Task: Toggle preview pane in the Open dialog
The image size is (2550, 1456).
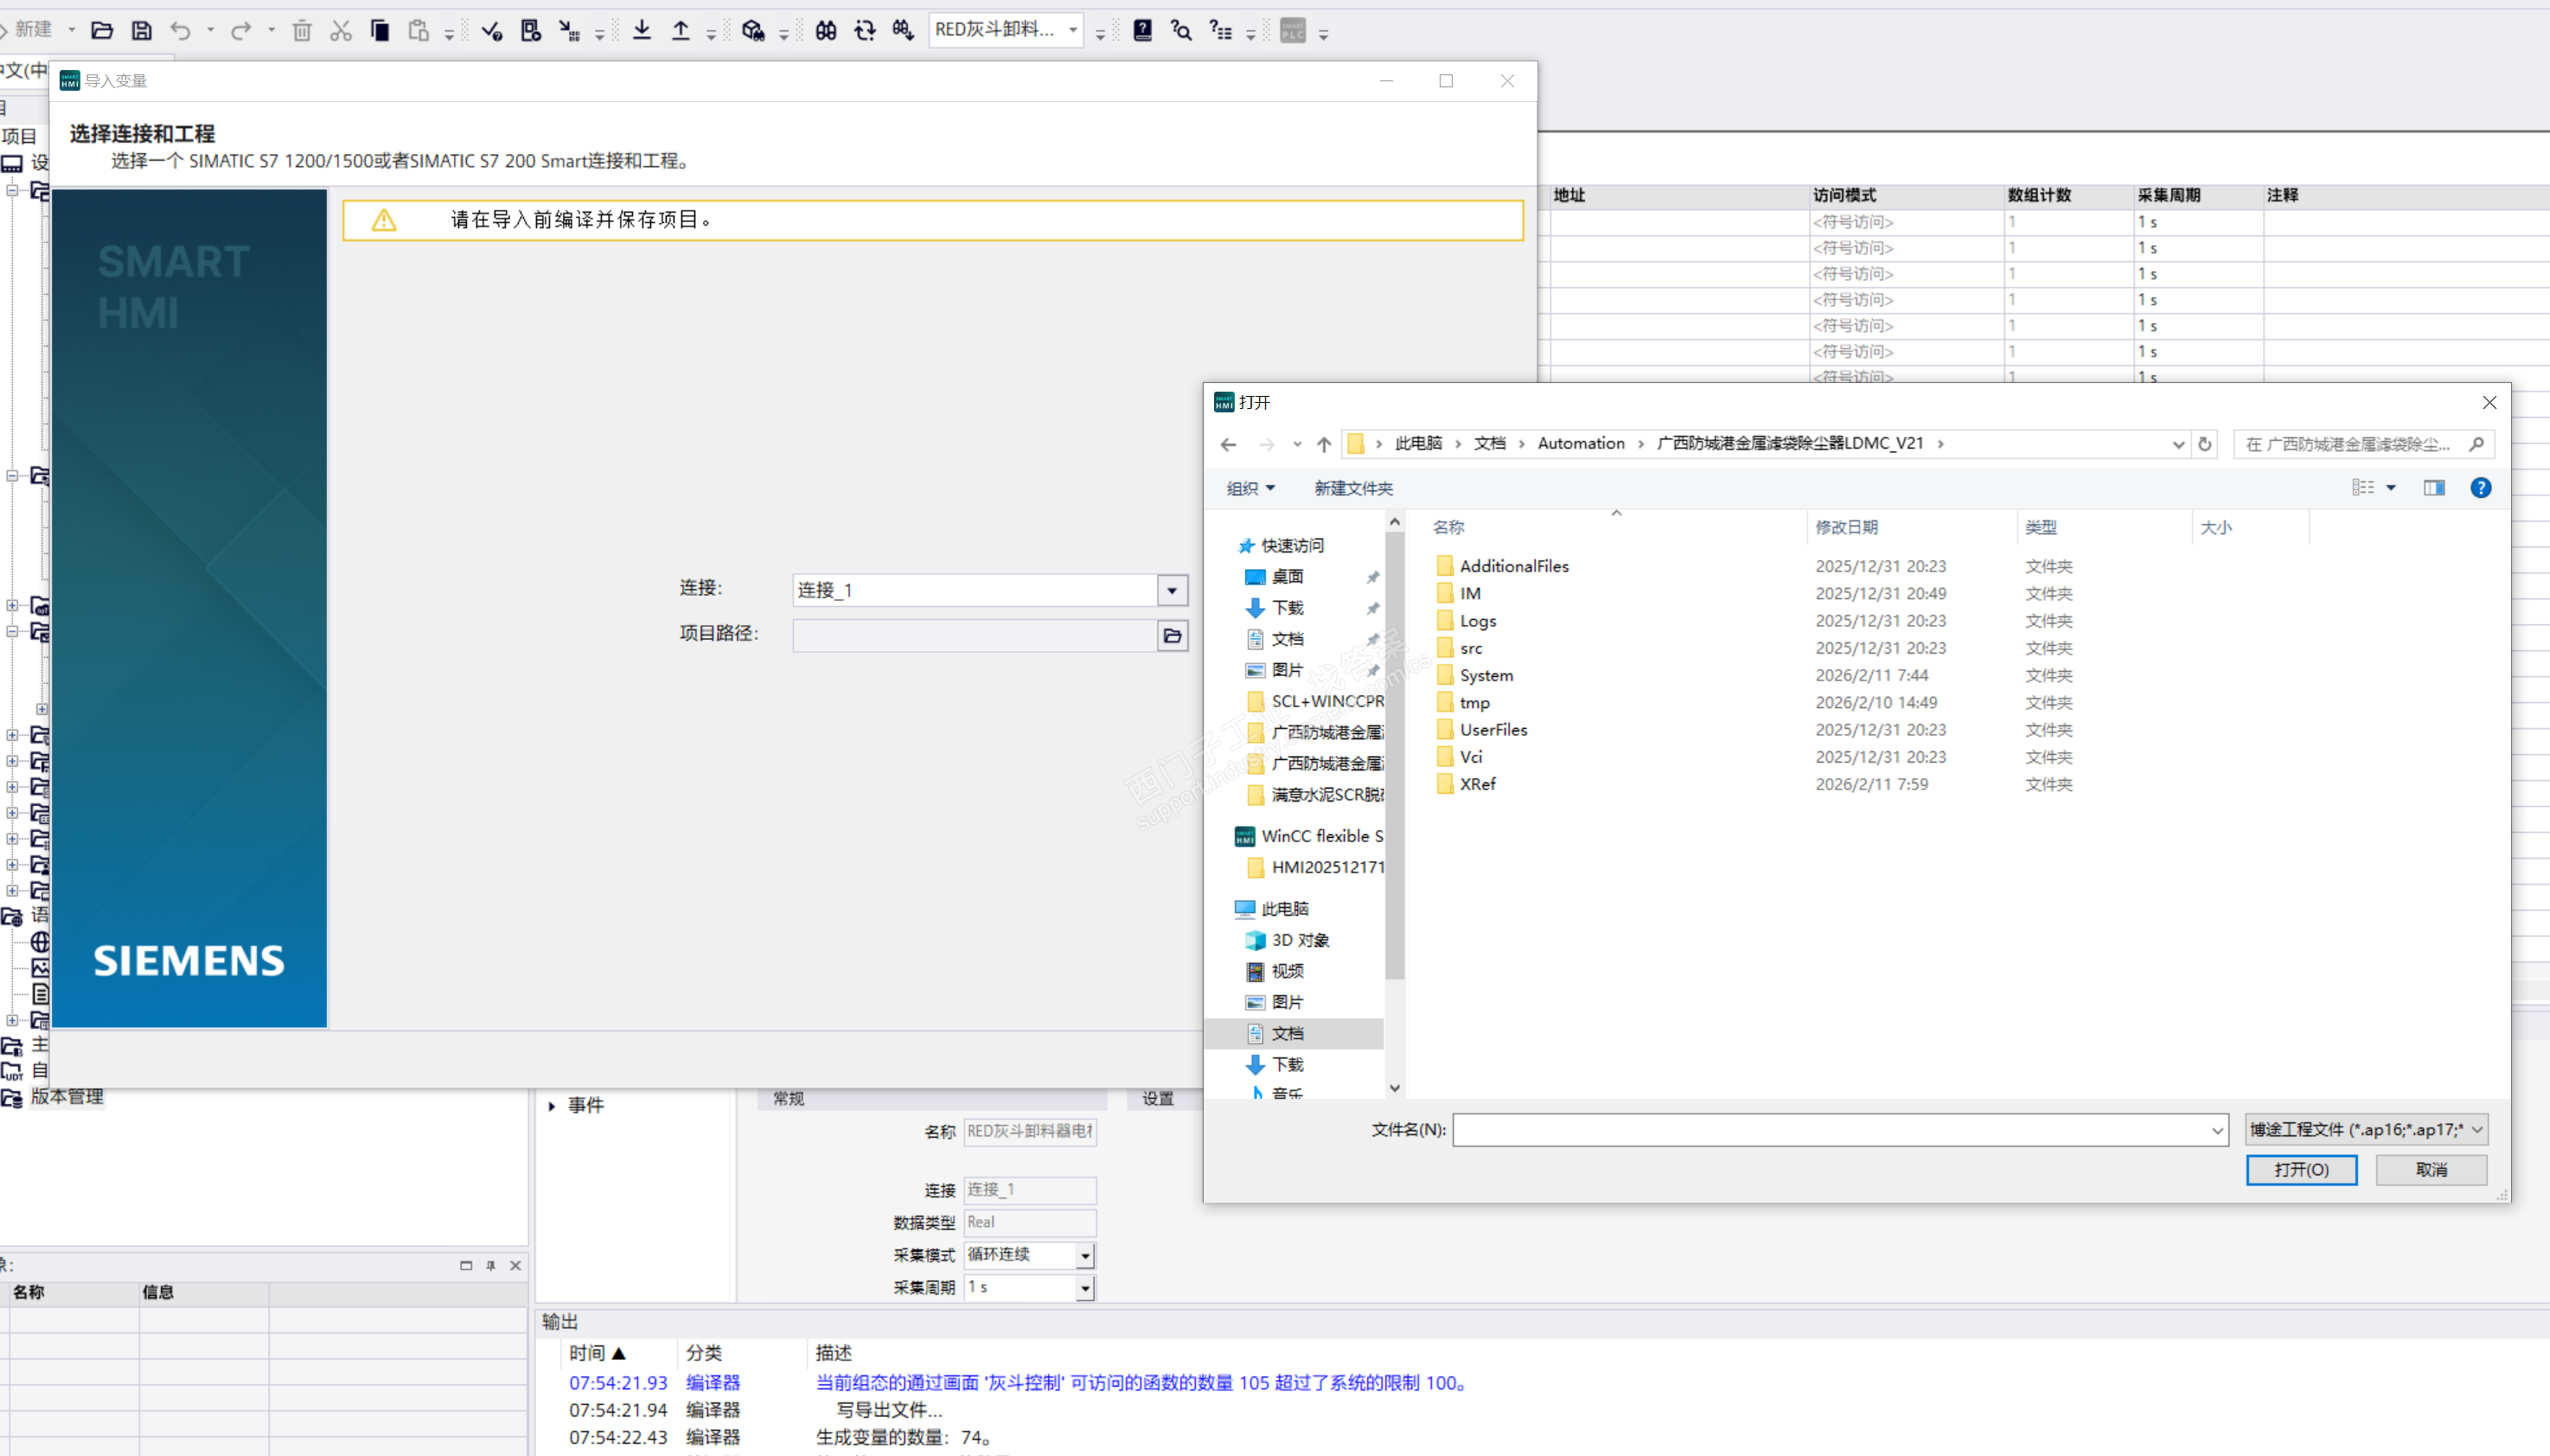Action: pos(2433,488)
